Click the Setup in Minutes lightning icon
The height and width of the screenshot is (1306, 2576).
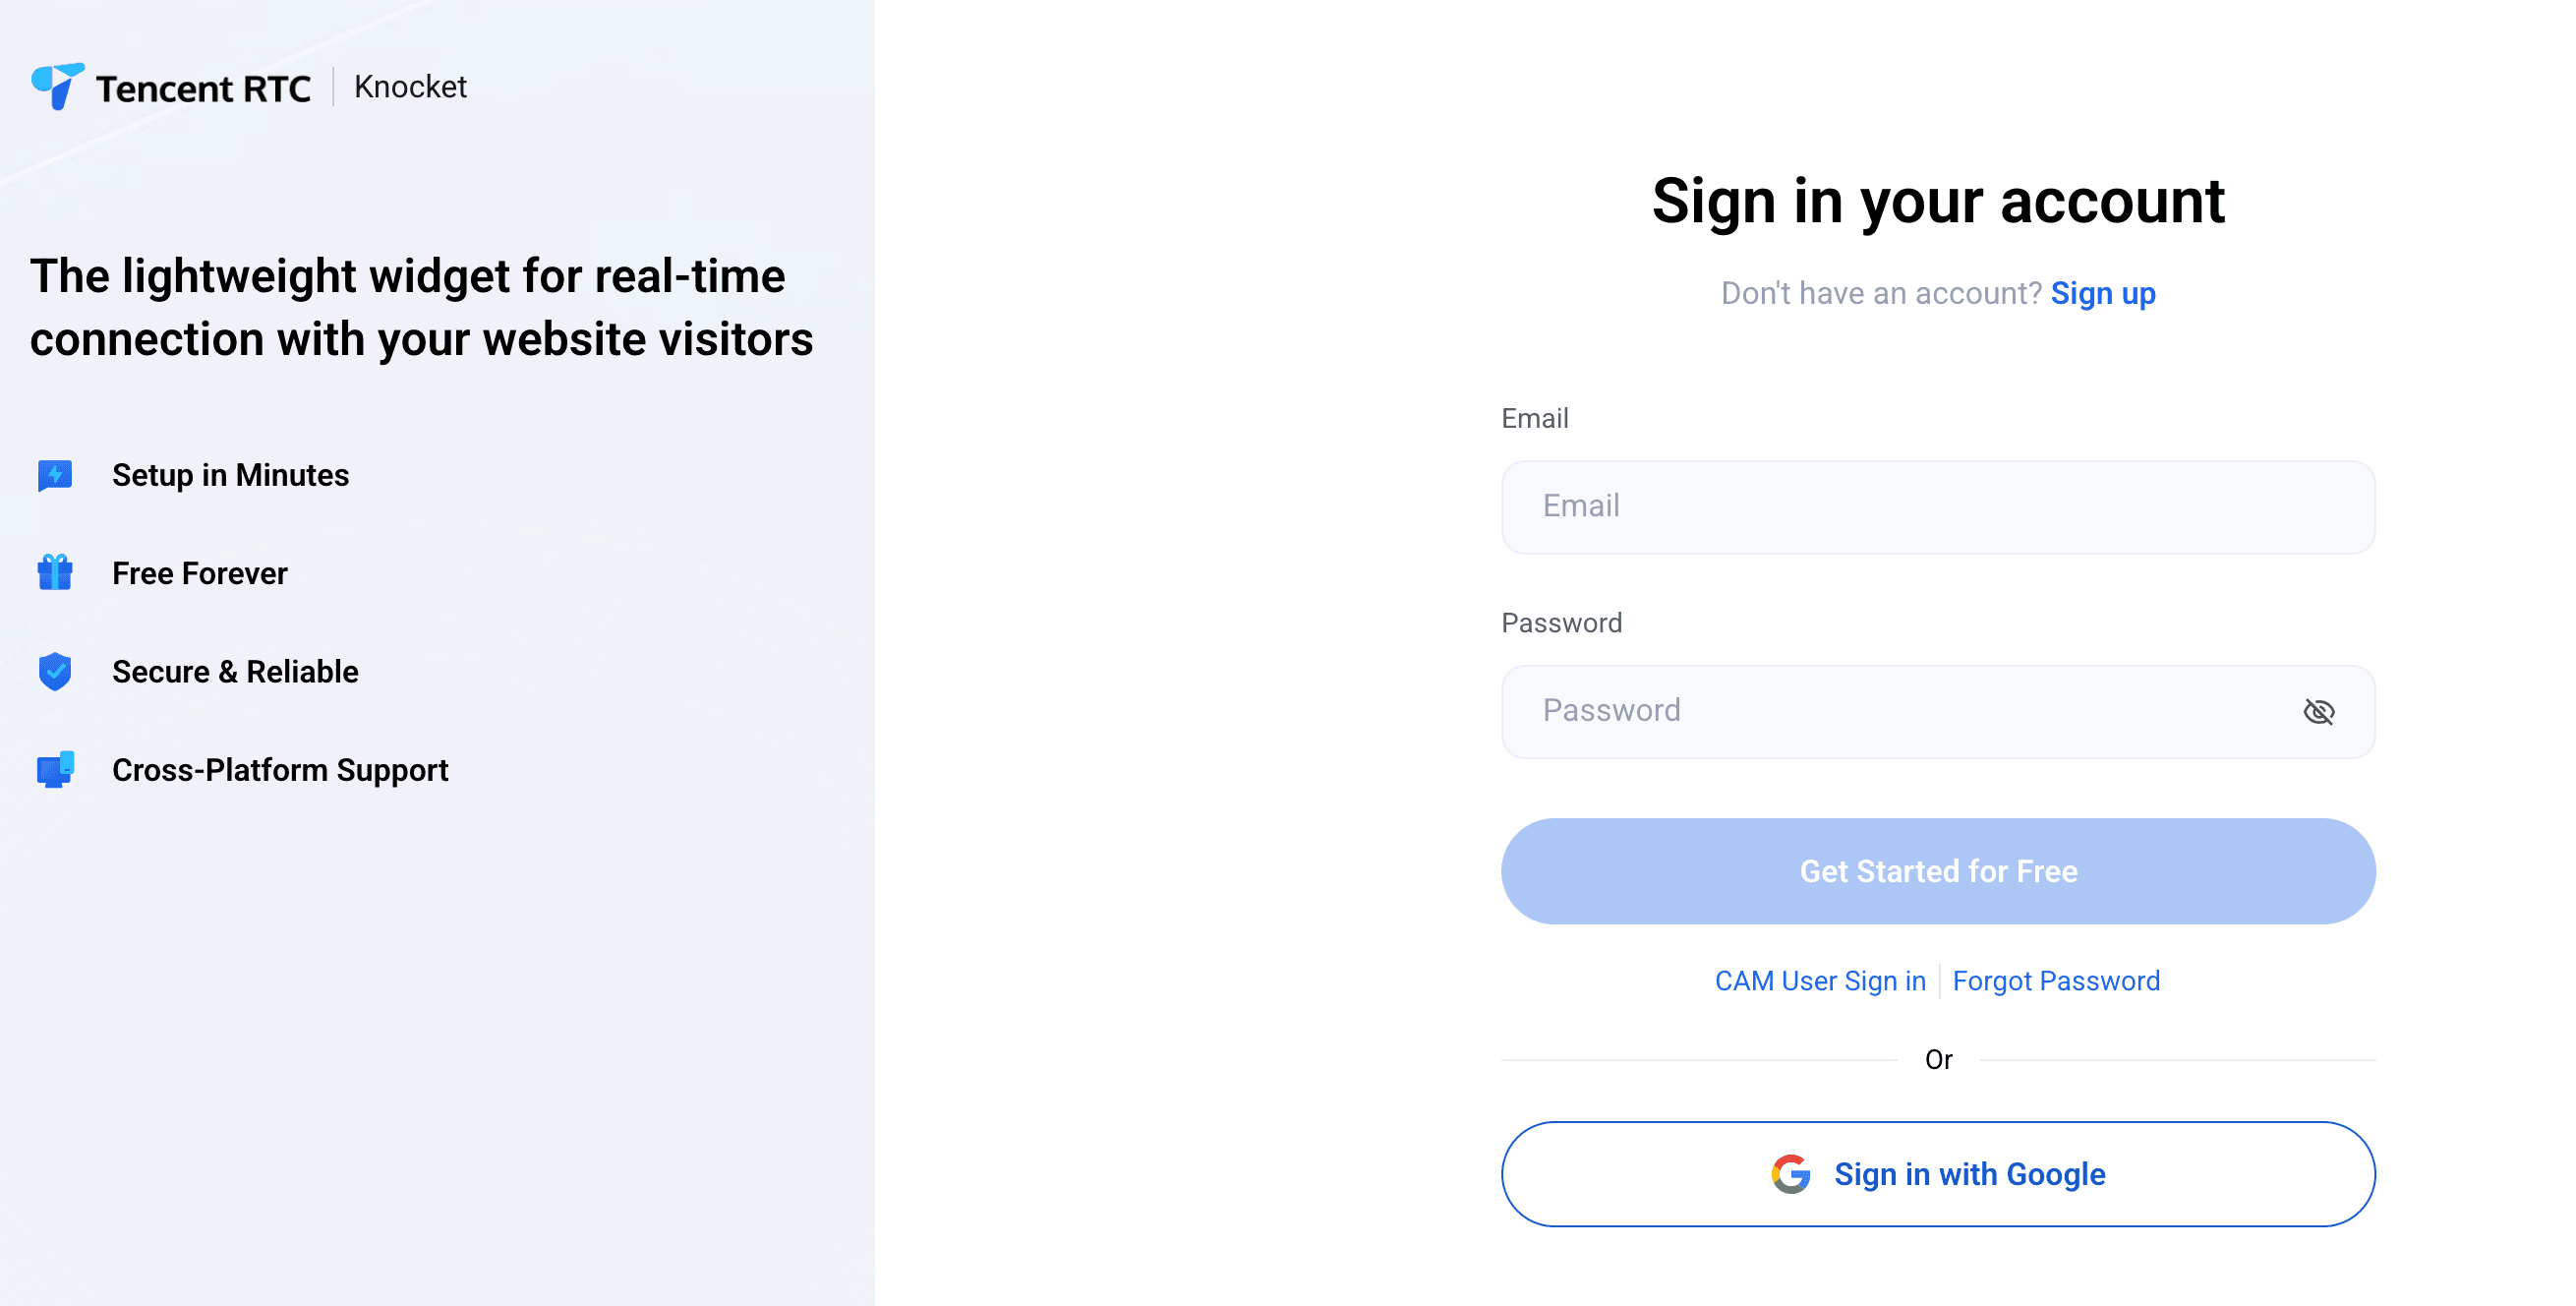tap(55, 475)
